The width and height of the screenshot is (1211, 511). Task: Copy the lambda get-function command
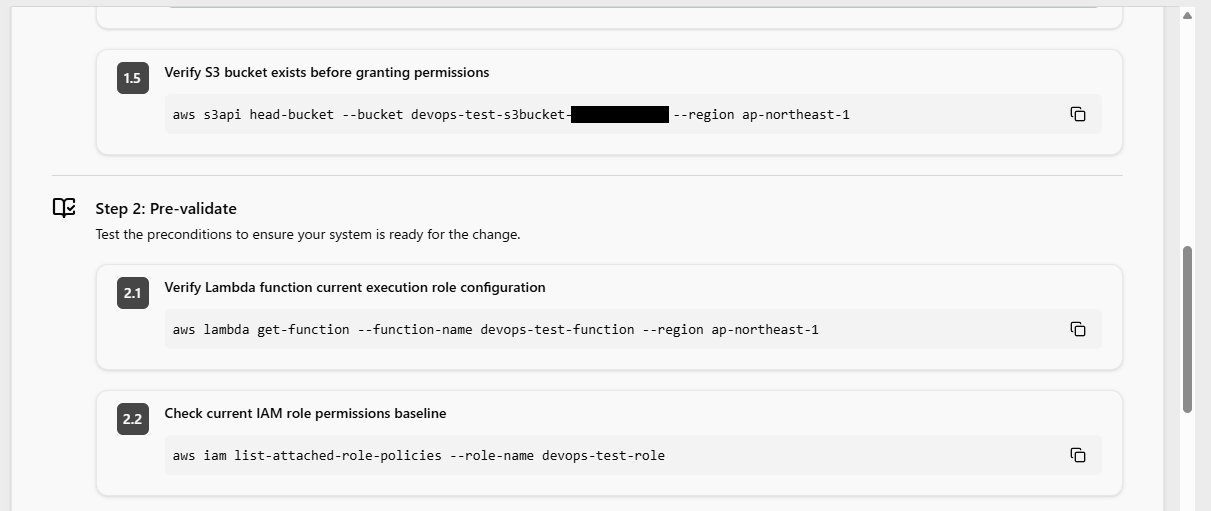[x=1078, y=329]
